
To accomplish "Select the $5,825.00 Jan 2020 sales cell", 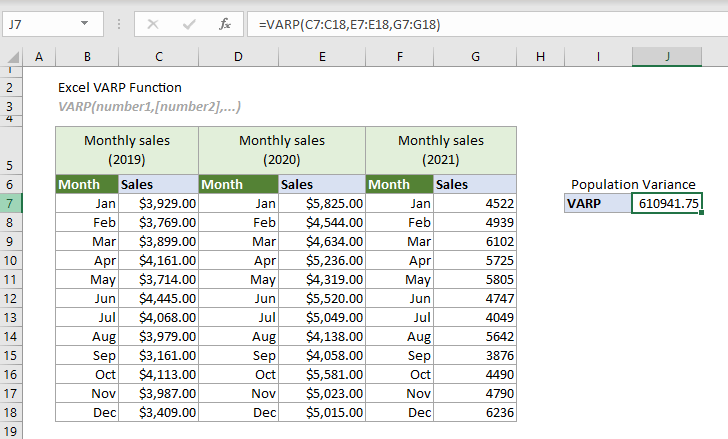I will (320, 203).
